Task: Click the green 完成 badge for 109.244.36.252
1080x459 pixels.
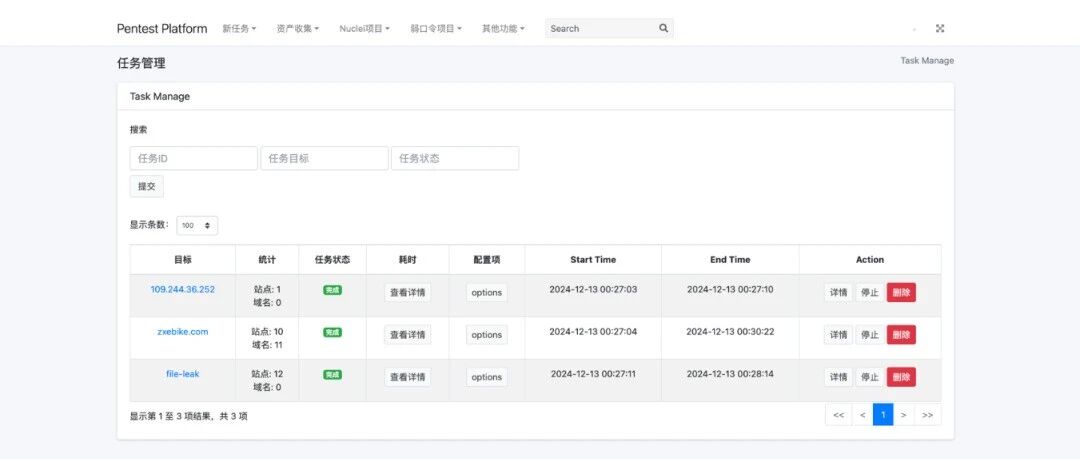Action: [x=333, y=290]
